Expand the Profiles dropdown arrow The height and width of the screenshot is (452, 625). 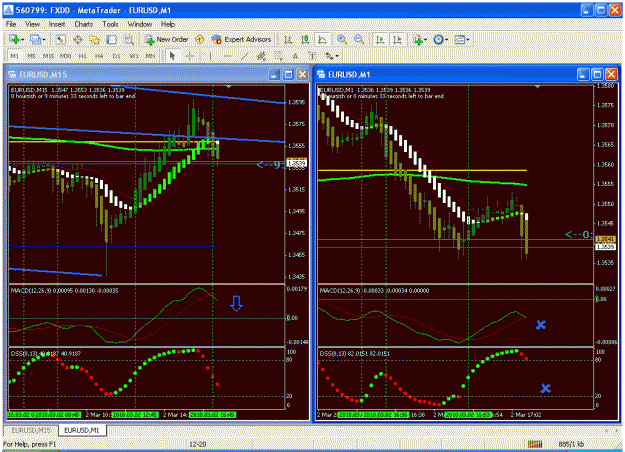[43, 40]
